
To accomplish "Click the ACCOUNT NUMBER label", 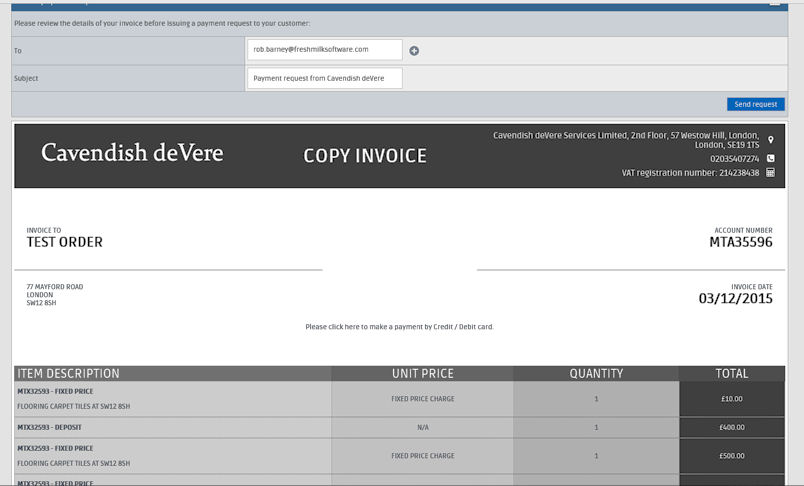I will 743,230.
